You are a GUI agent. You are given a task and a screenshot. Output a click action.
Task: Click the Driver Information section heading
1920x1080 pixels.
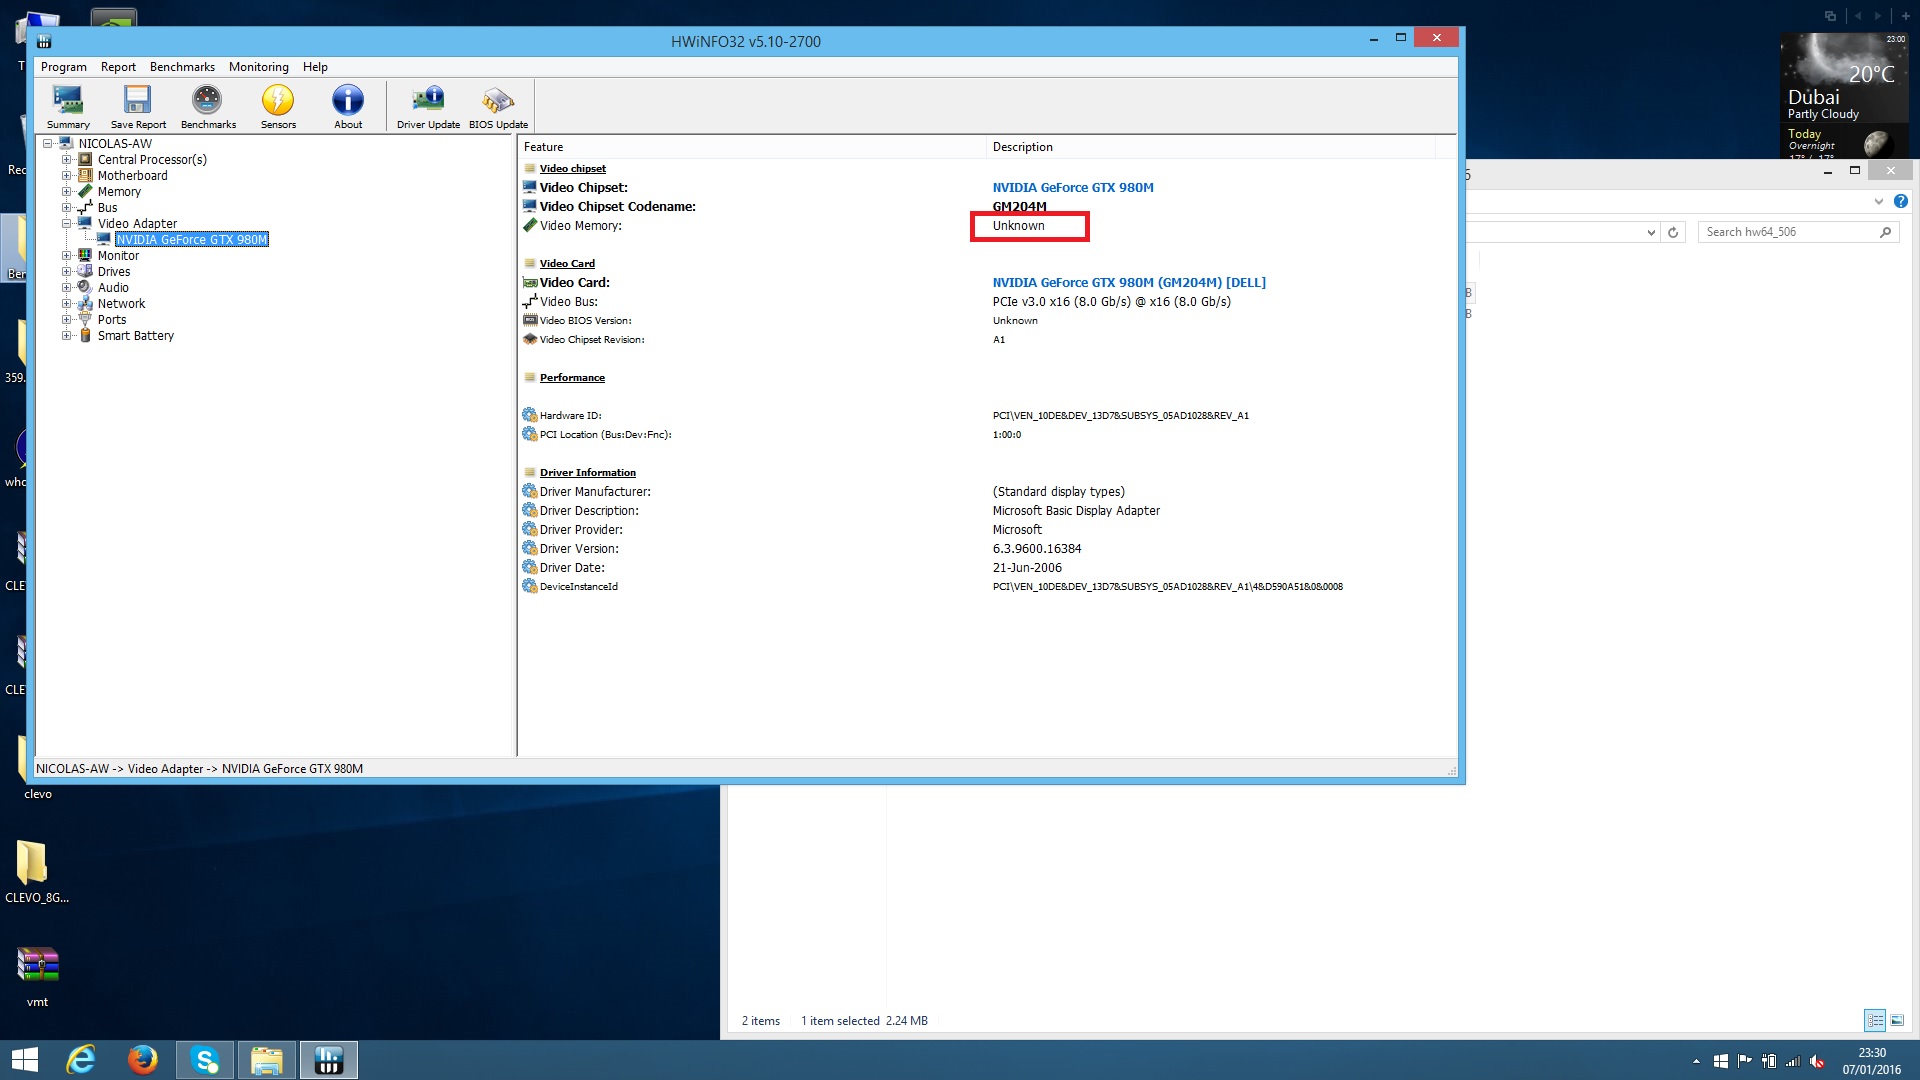point(588,472)
